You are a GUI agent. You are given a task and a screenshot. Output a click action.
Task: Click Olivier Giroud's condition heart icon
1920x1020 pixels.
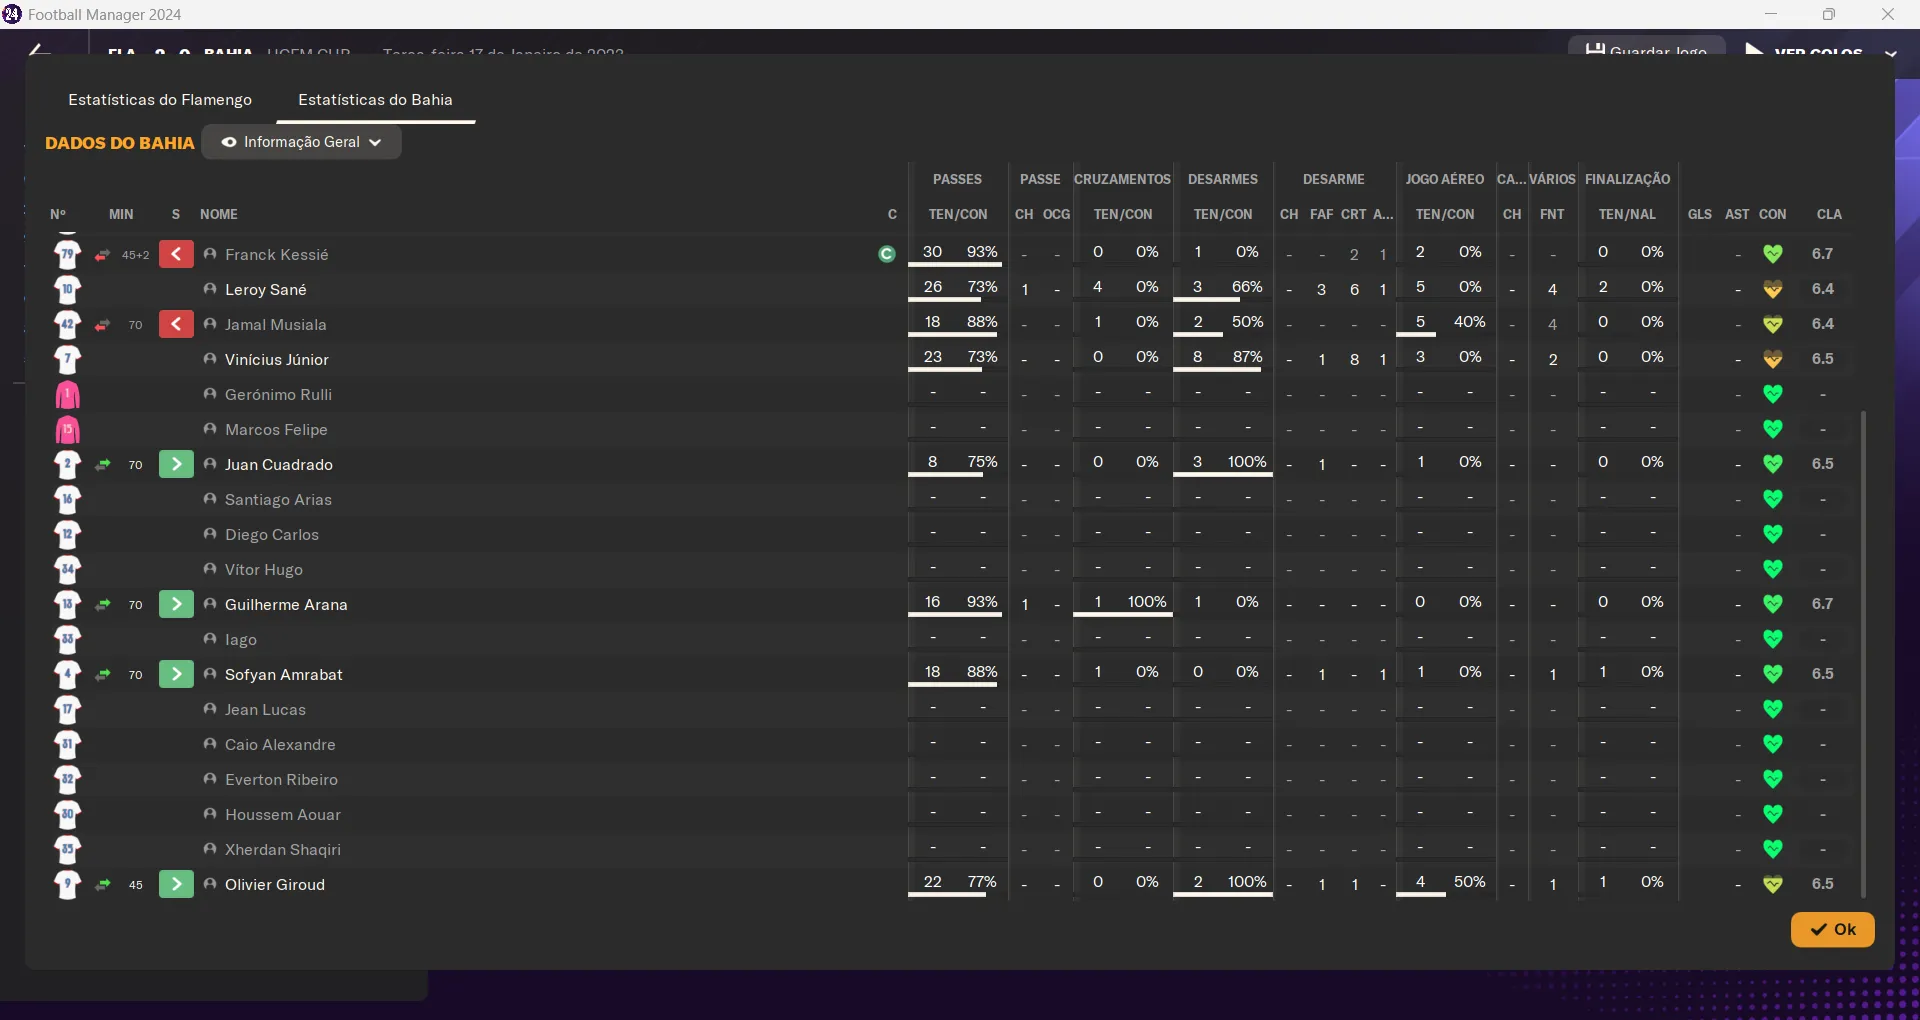click(1773, 884)
